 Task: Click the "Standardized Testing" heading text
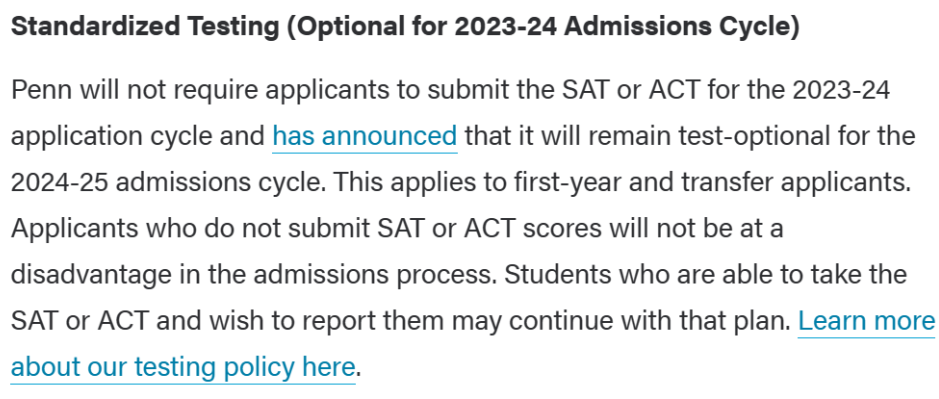pyautogui.click(x=145, y=28)
